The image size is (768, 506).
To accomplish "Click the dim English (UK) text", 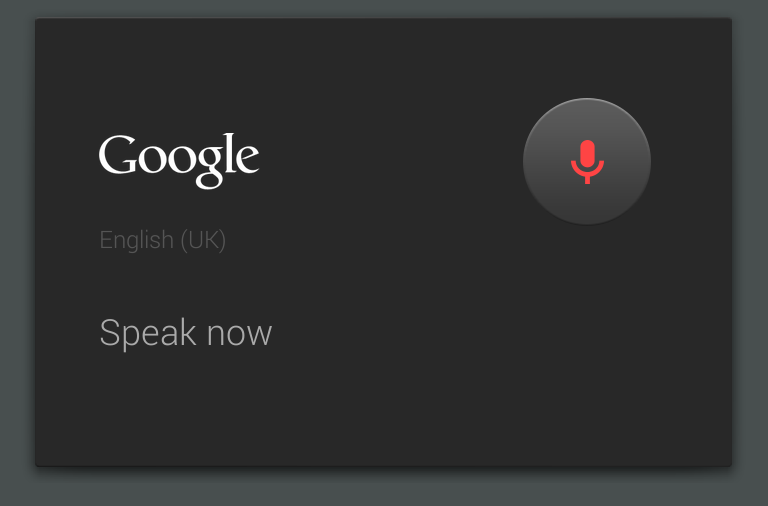I will [162, 240].
